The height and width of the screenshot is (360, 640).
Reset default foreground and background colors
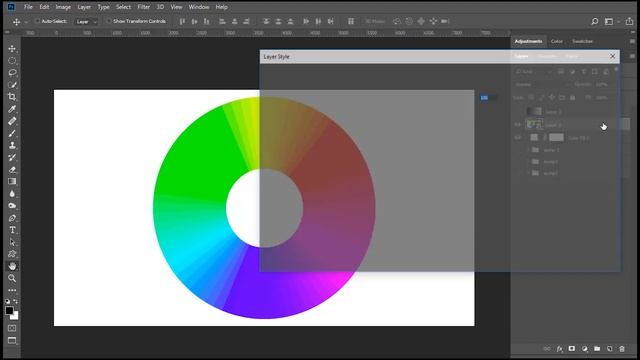7,301
